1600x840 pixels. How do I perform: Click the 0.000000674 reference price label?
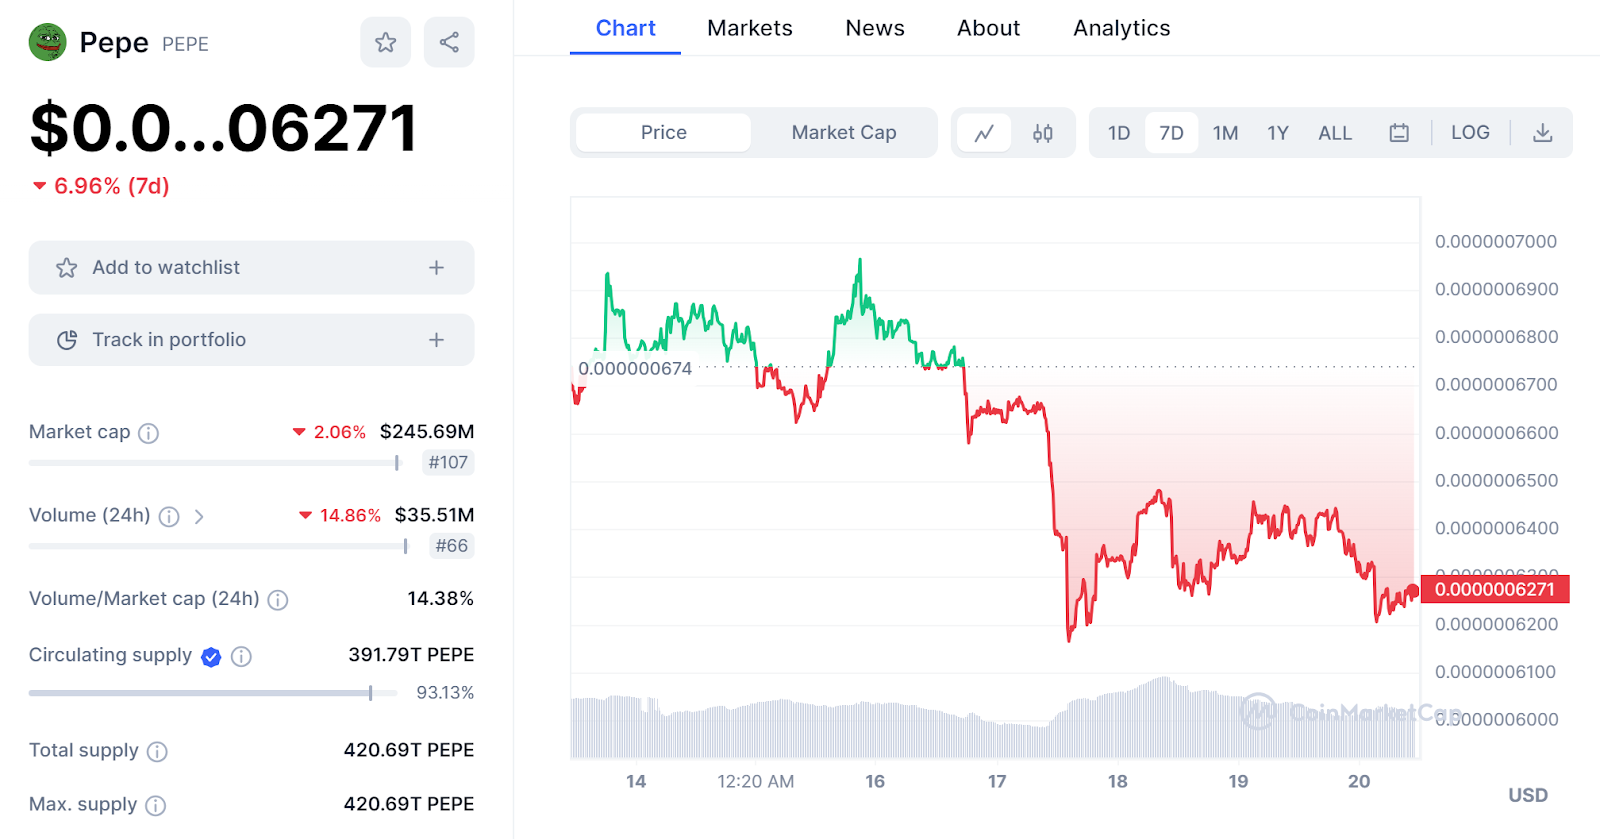tap(635, 369)
